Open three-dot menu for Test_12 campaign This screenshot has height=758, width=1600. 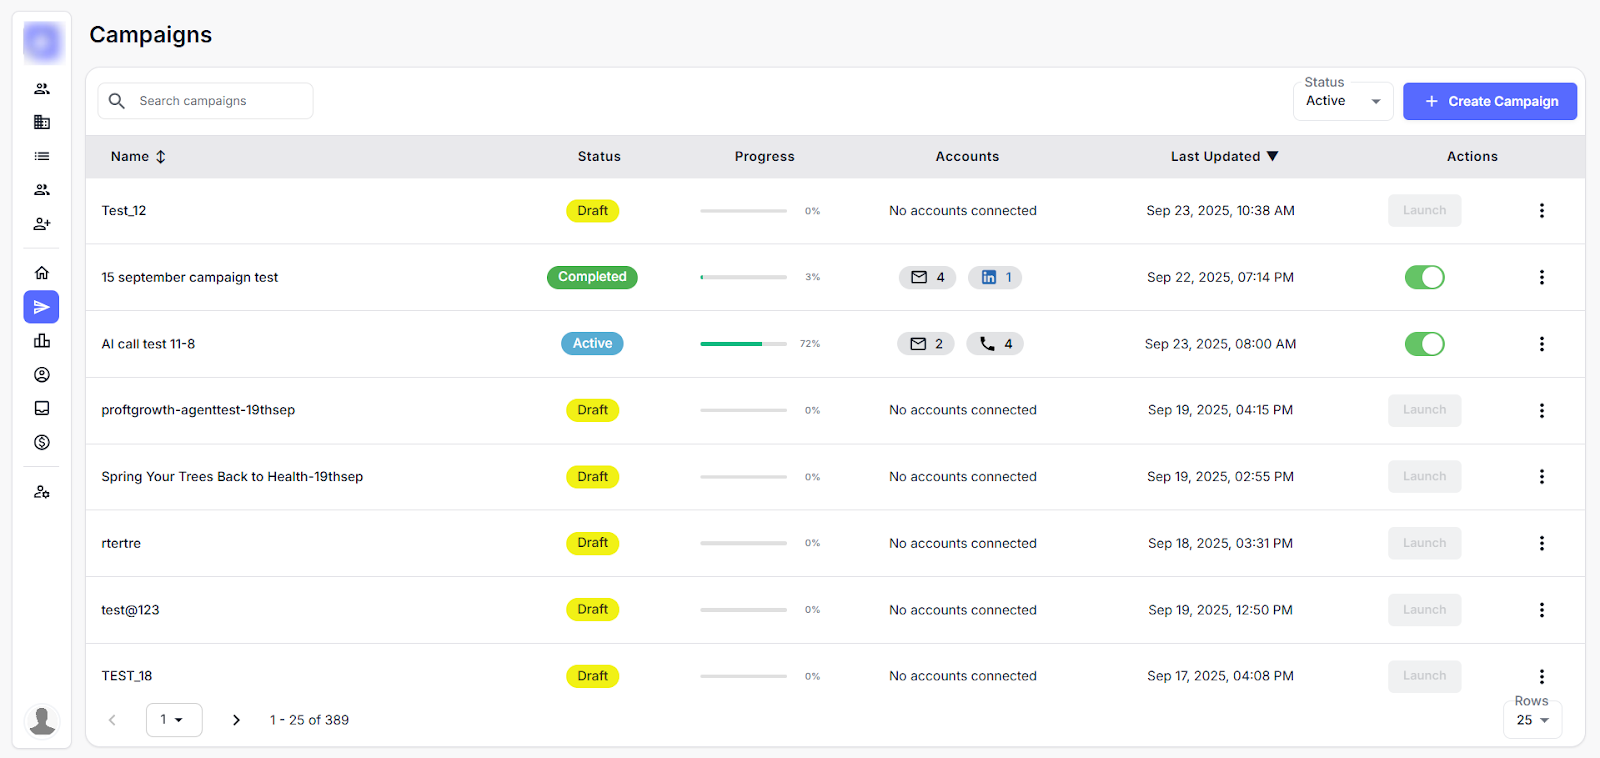[1541, 211]
